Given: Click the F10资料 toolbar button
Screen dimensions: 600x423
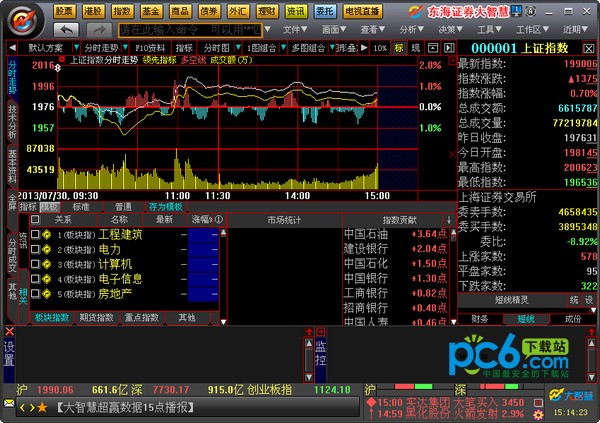Looking at the screenshot, I should (x=150, y=48).
